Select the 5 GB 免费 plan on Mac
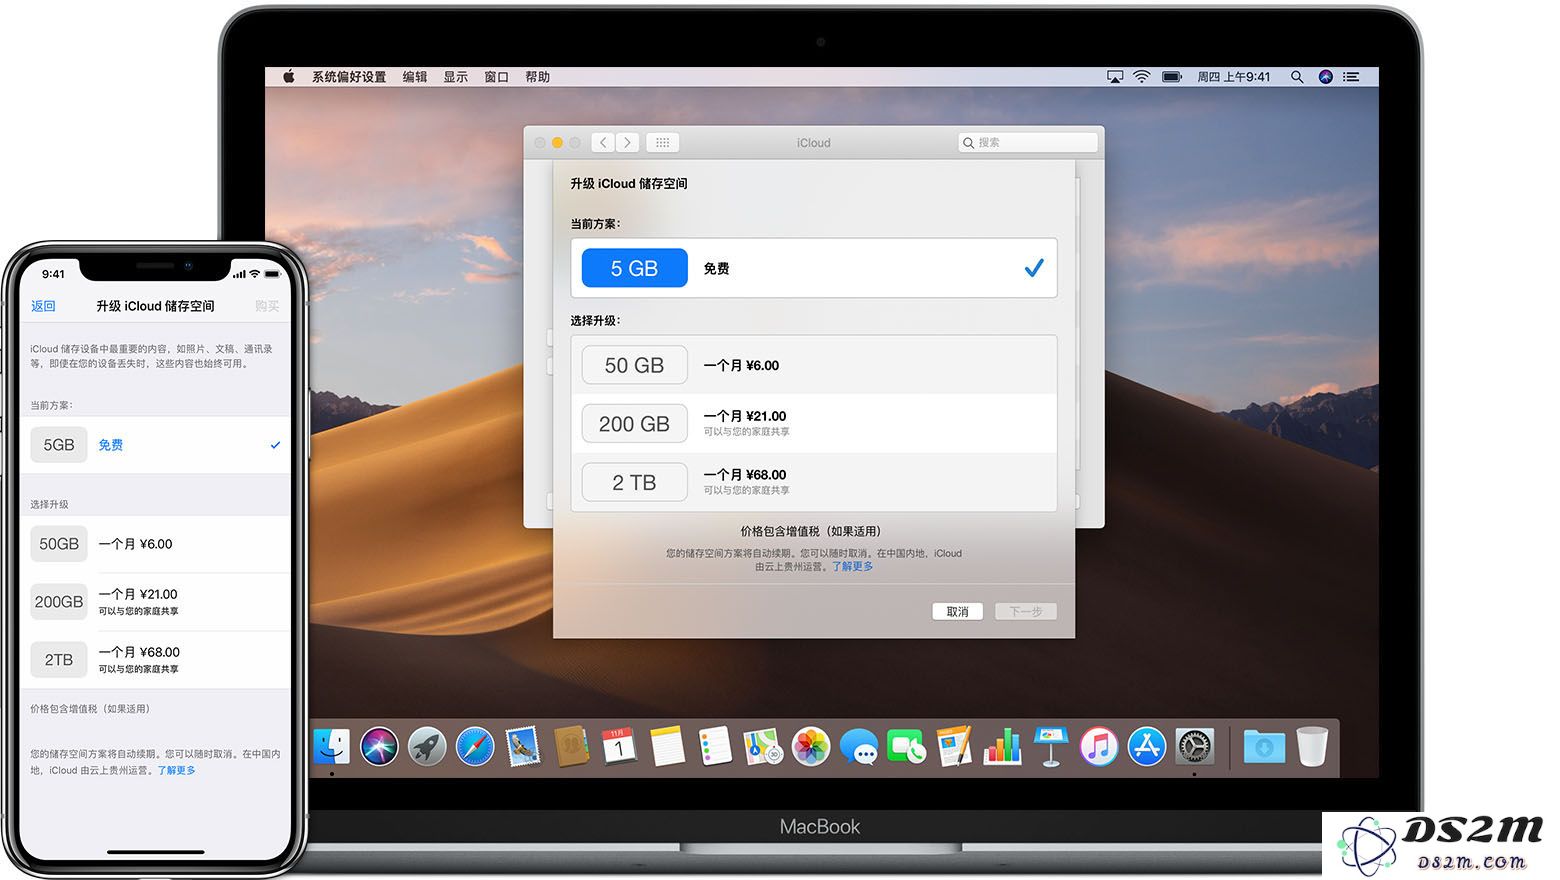 (814, 268)
